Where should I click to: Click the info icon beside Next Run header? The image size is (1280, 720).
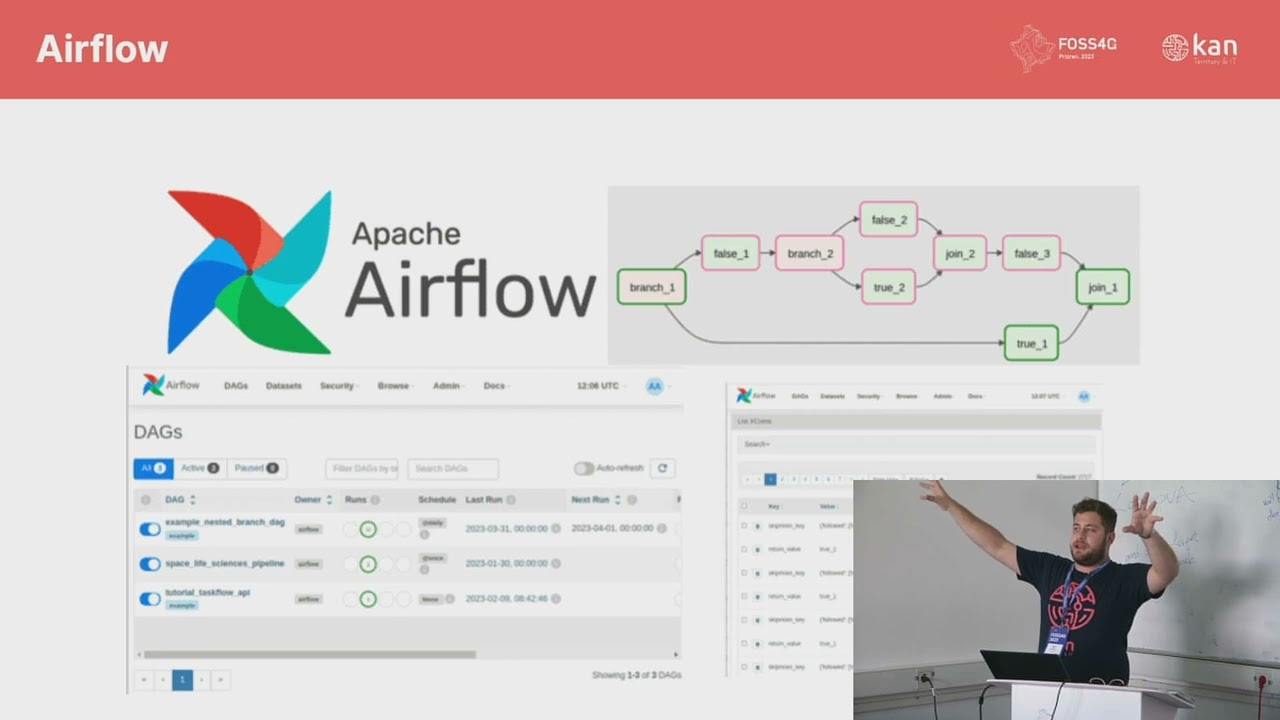click(x=632, y=500)
